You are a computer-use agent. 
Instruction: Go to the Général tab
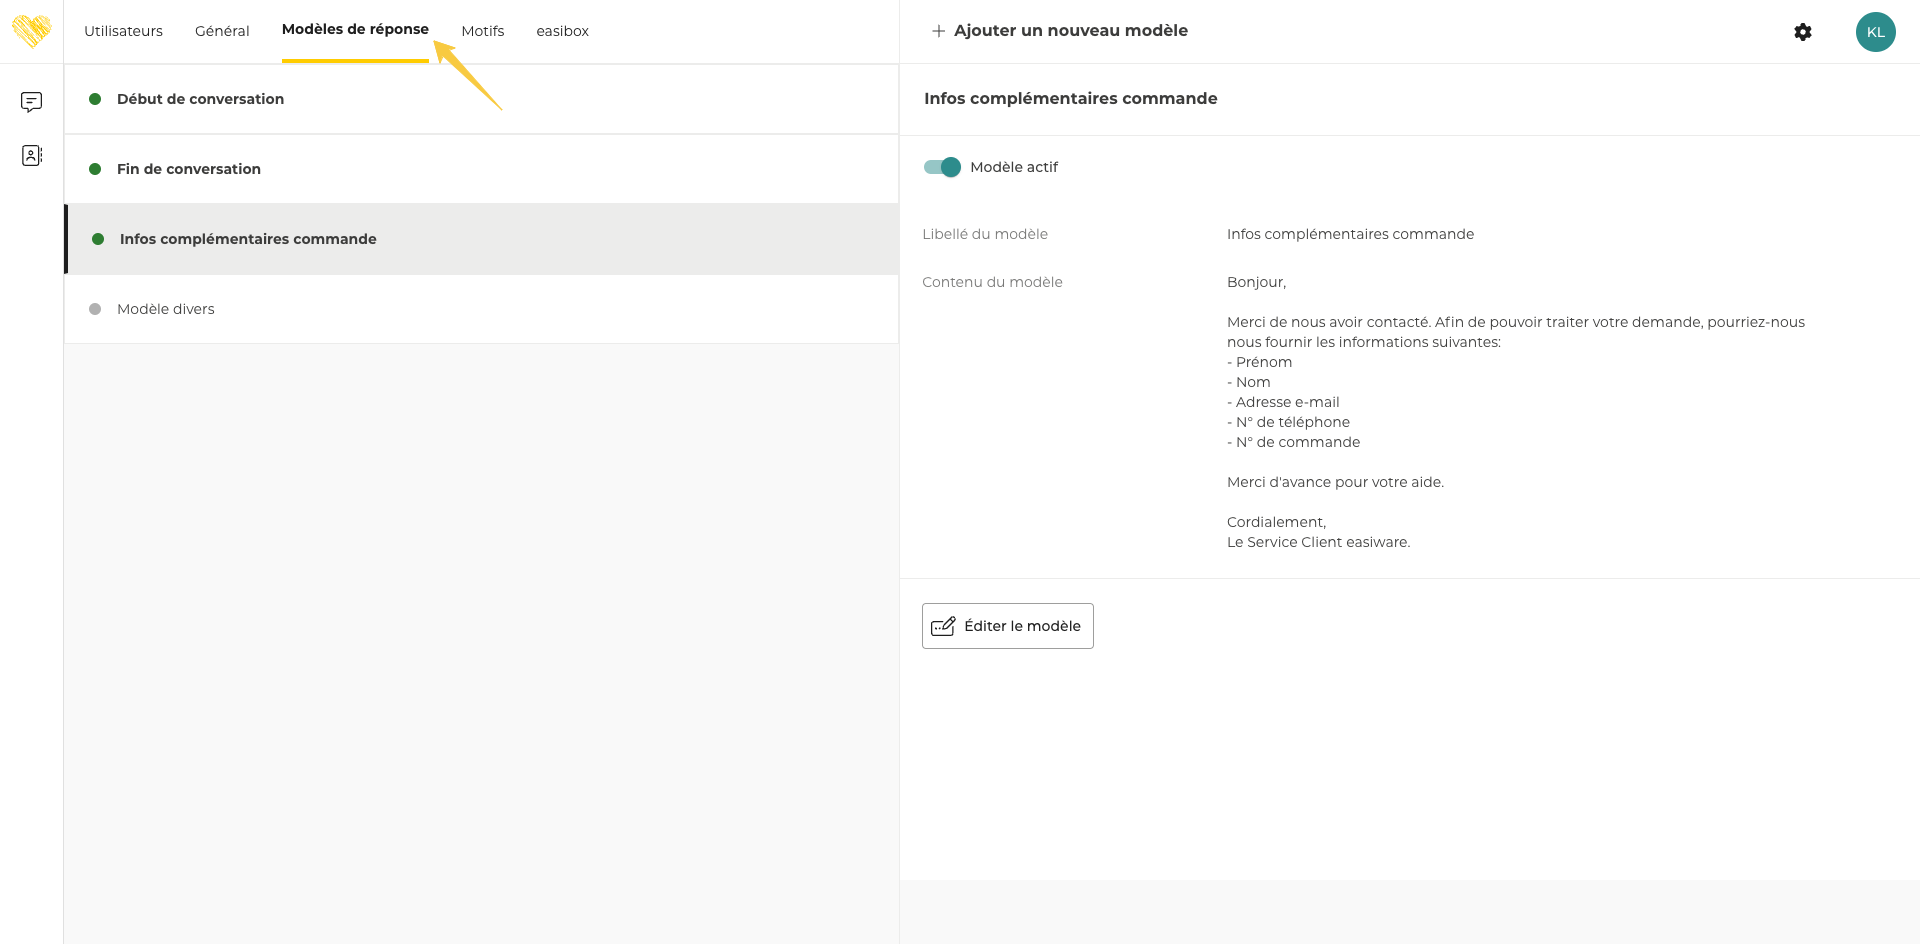click(x=222, y=31)
